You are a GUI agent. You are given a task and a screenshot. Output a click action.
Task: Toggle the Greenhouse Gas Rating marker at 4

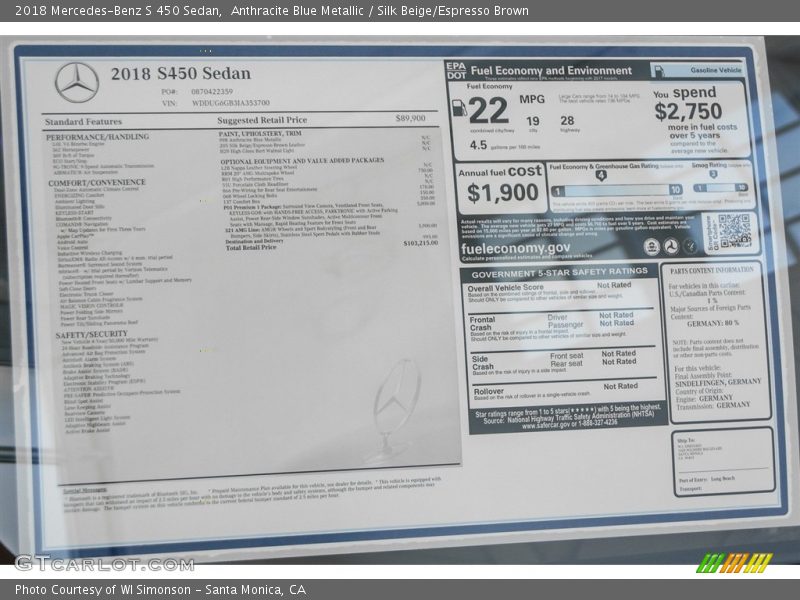point(601,174)
